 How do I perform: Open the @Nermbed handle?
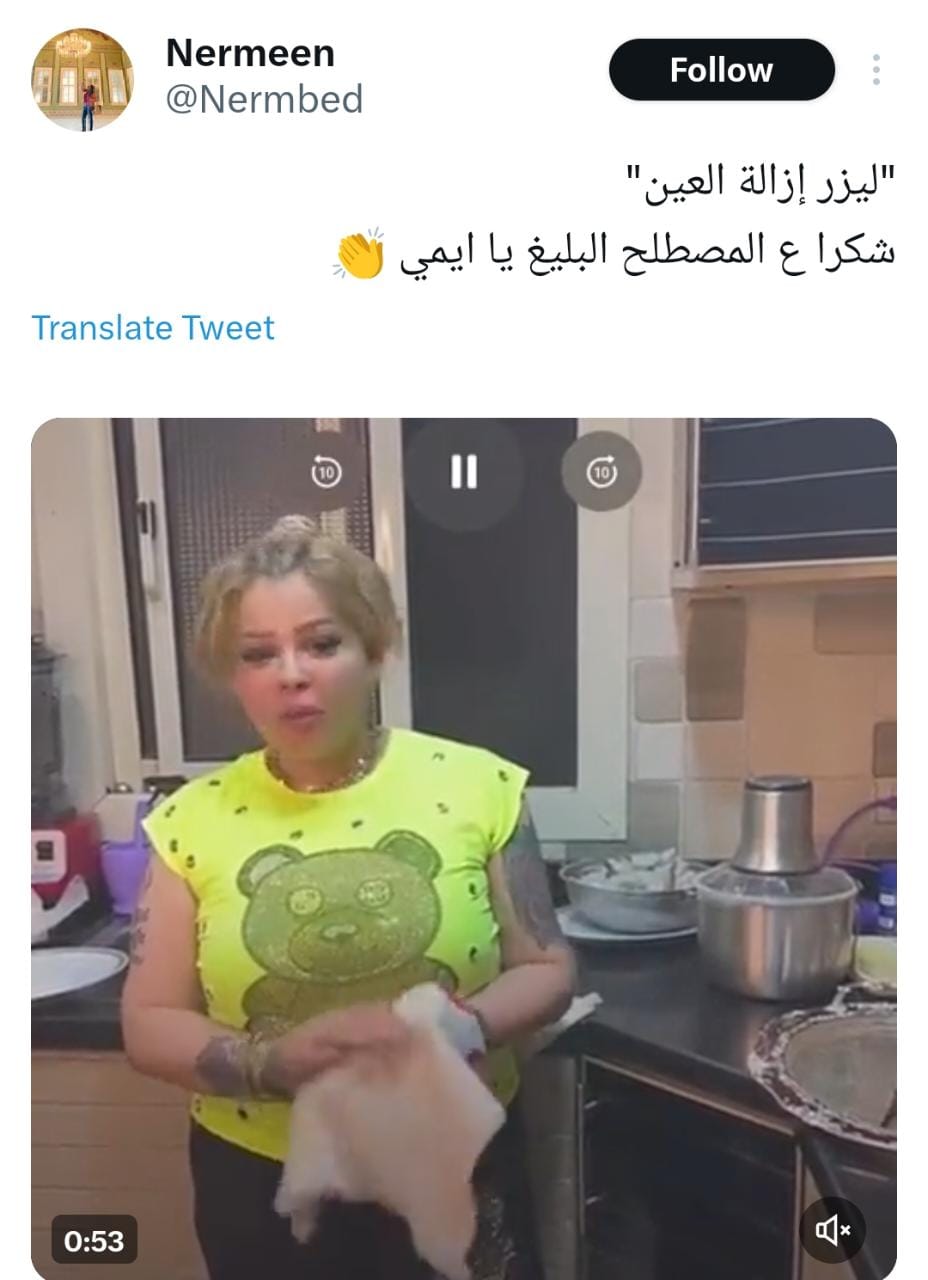264,100
